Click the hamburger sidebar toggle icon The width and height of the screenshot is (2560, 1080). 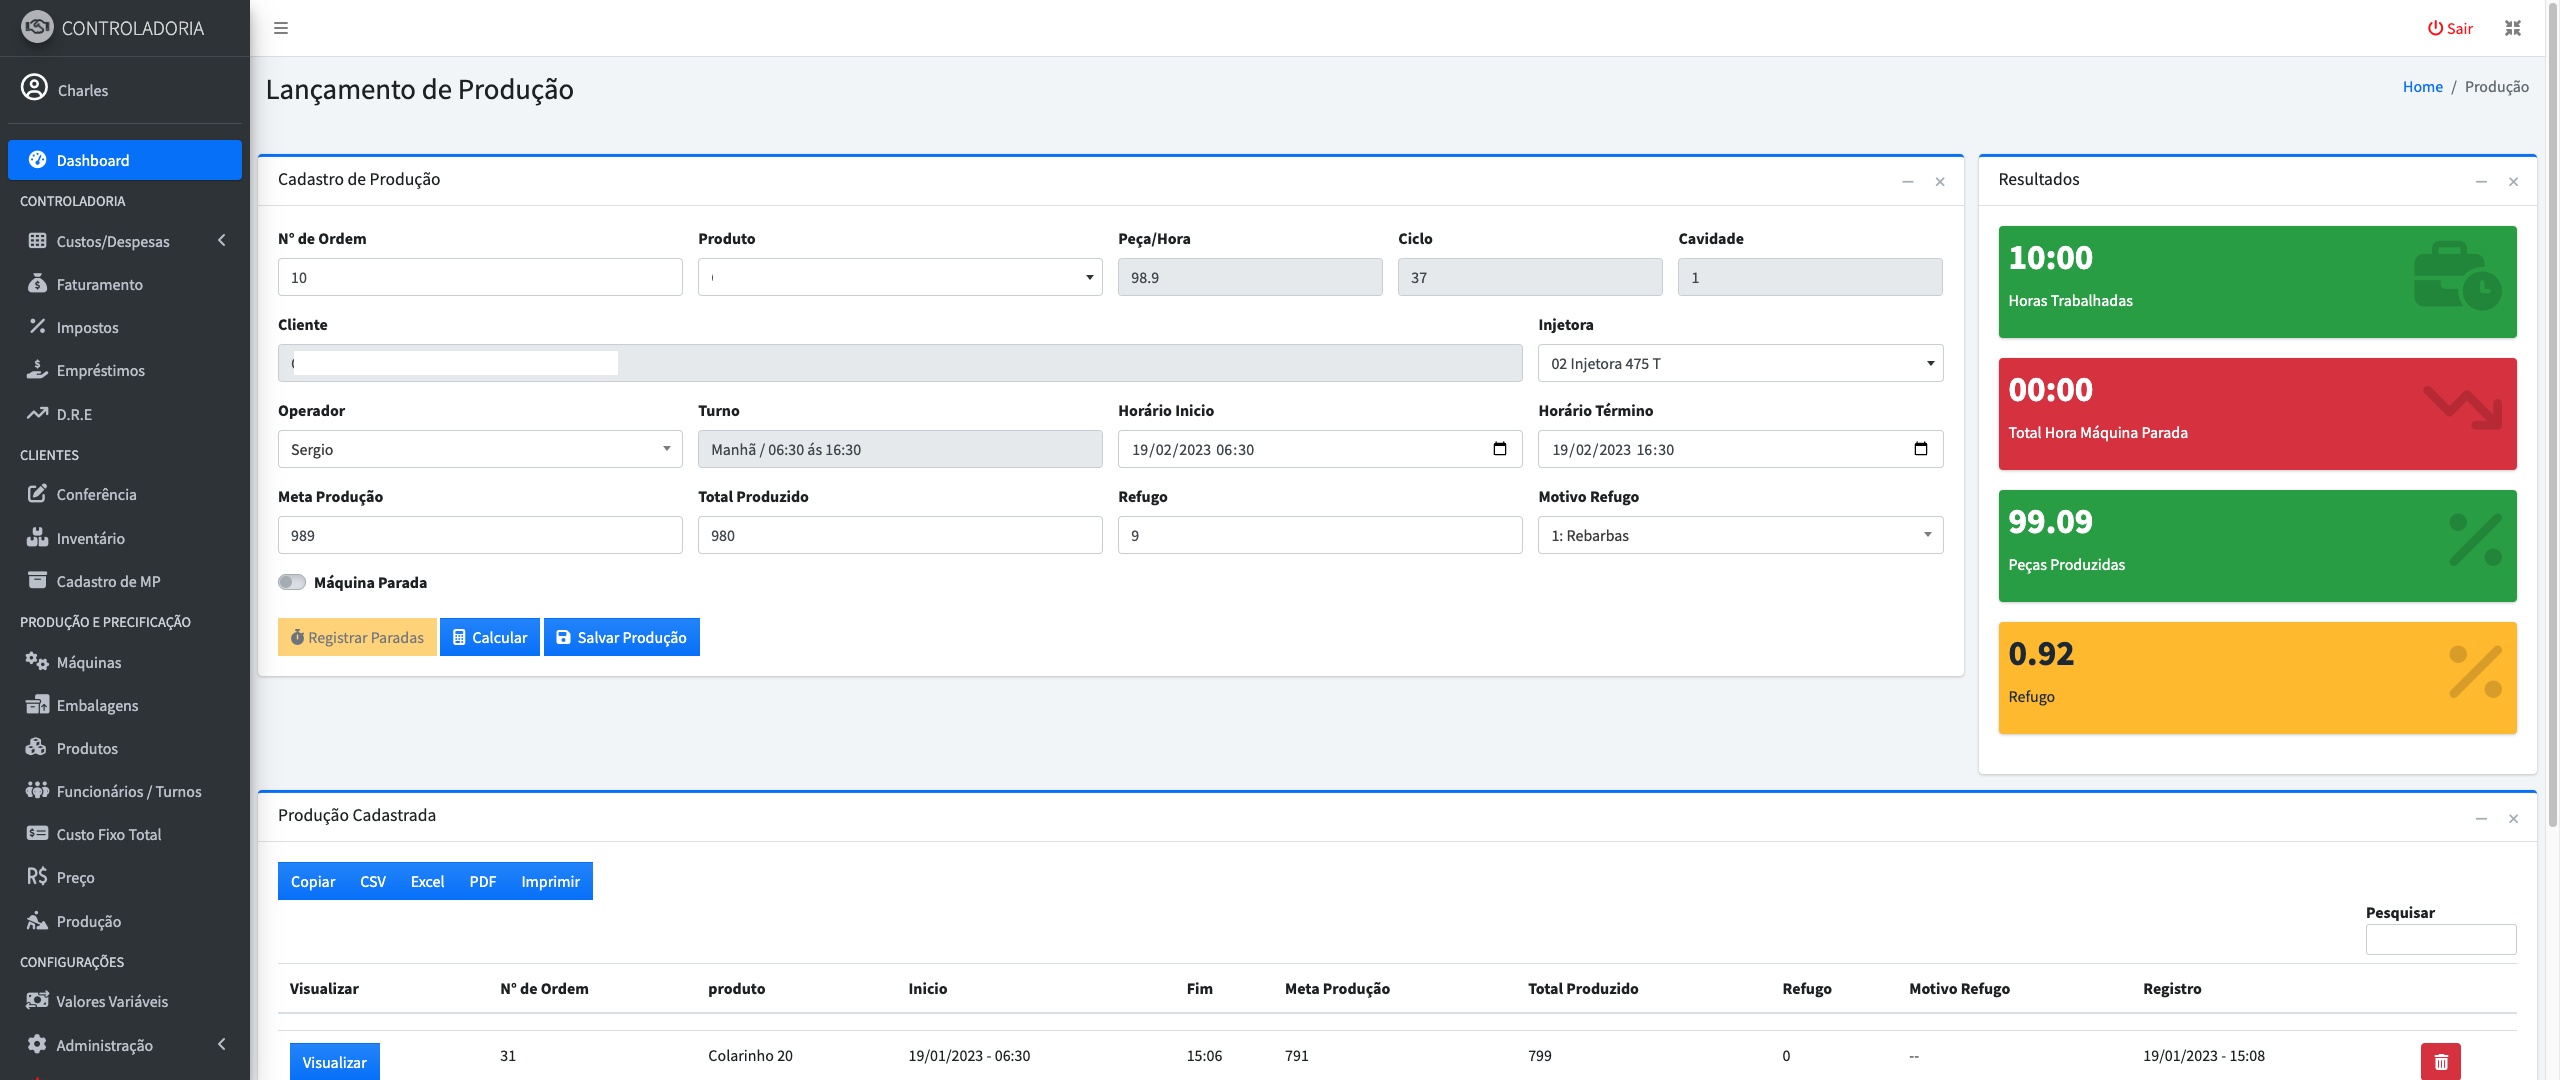281,28
